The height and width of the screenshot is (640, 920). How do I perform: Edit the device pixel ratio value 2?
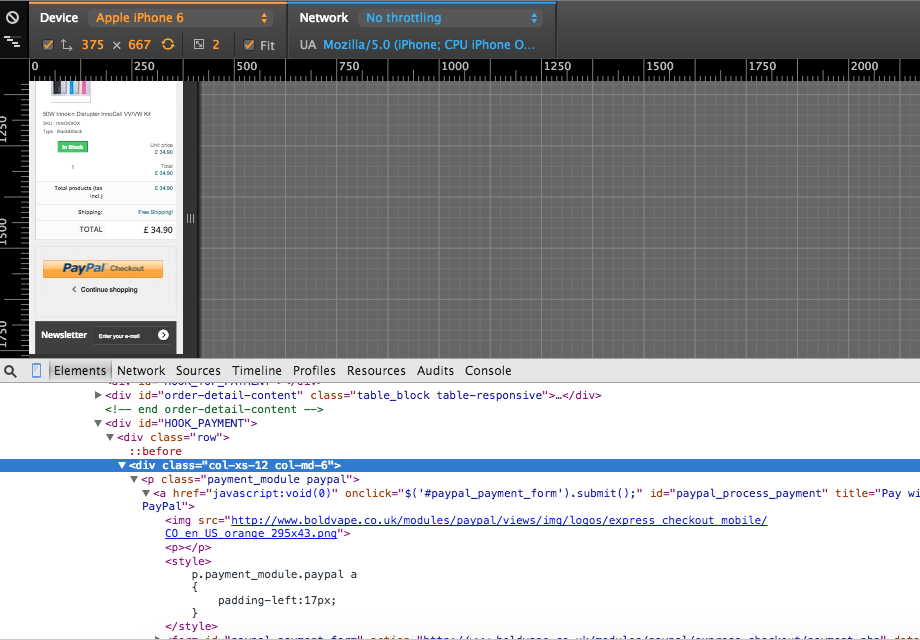pyautogui.click(x=216, y=45)
